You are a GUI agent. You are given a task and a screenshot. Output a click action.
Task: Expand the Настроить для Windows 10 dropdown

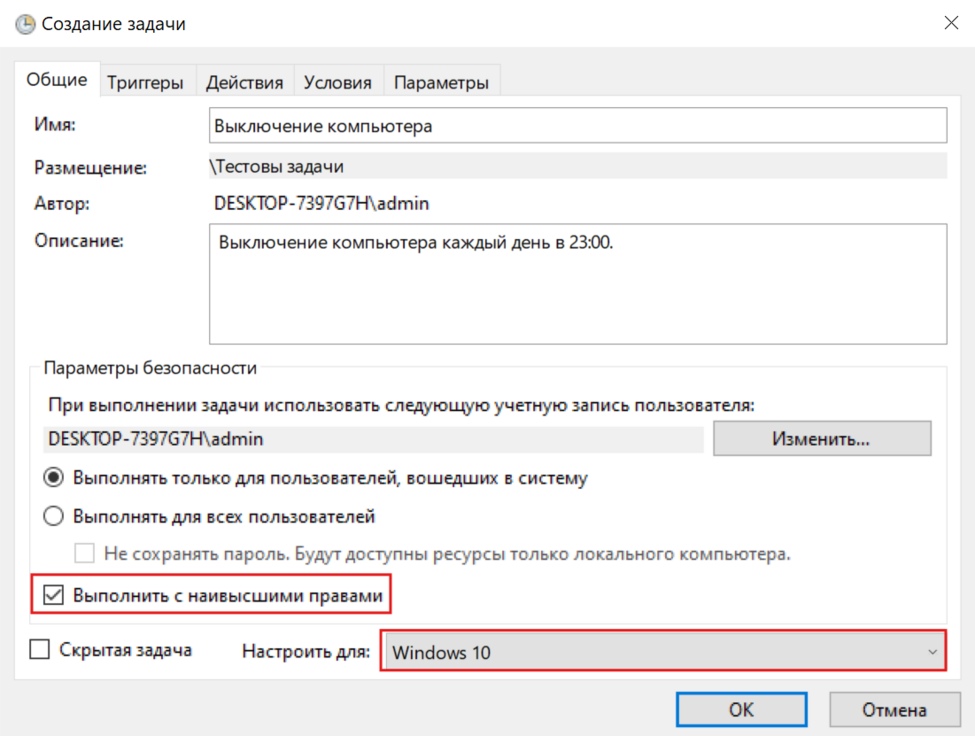663,653
